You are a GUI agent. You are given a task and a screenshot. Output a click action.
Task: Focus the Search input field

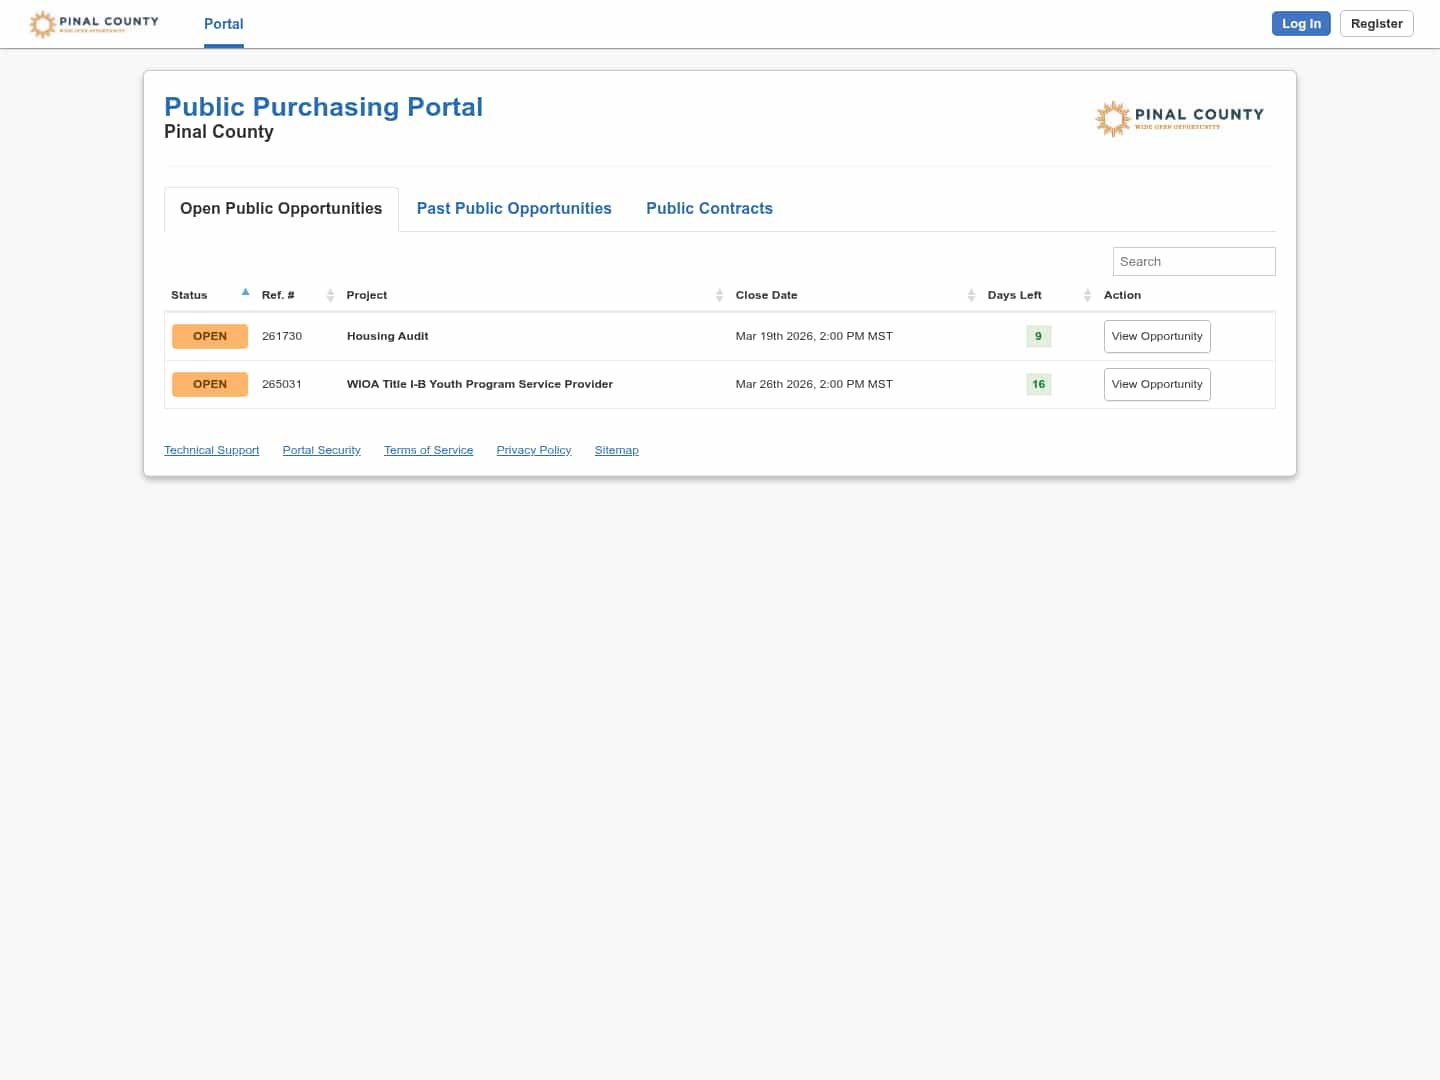tap(1194, 261)
